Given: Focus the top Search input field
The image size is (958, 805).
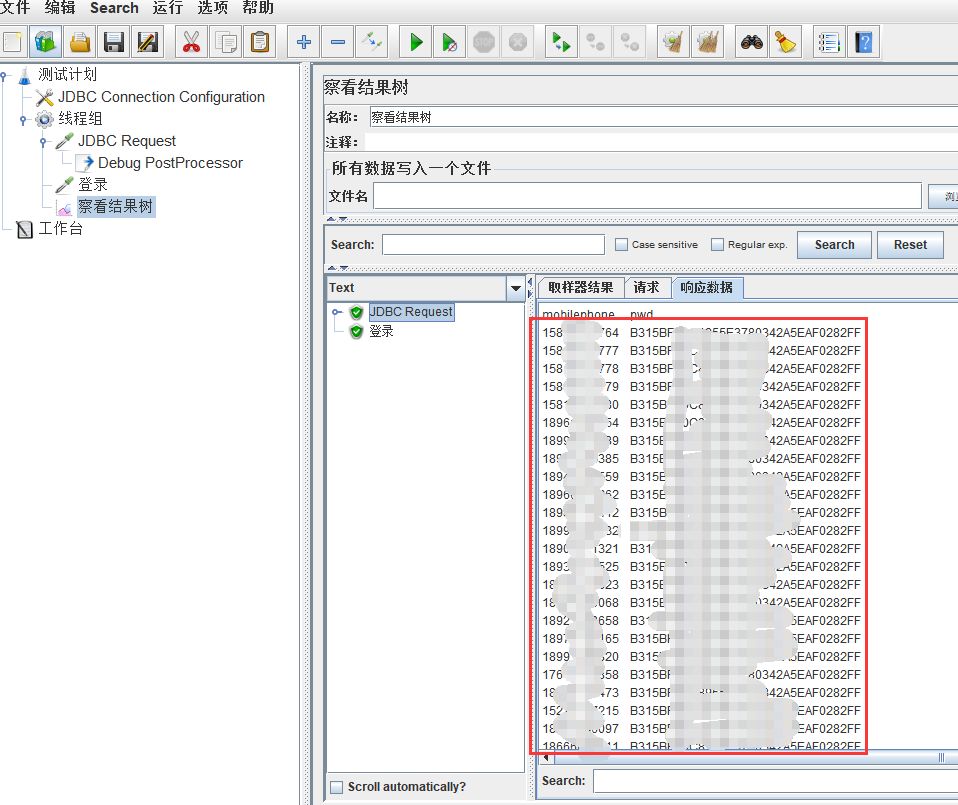Looking at the screenshot, I should pos(493,244).
